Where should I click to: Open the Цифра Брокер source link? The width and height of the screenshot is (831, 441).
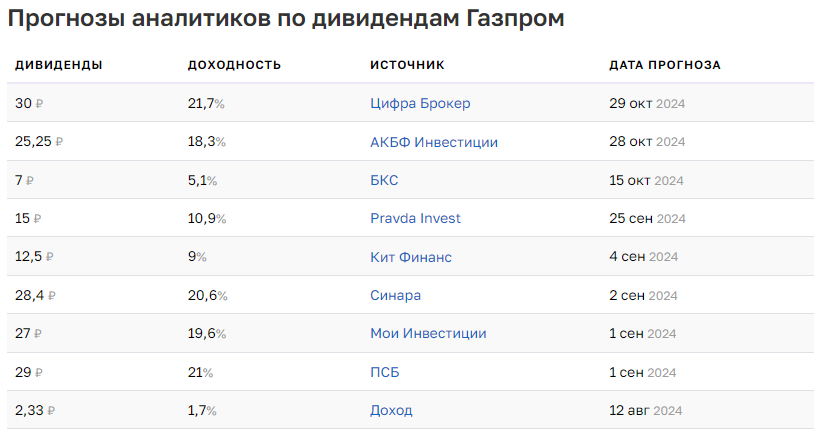pos(420,104)
